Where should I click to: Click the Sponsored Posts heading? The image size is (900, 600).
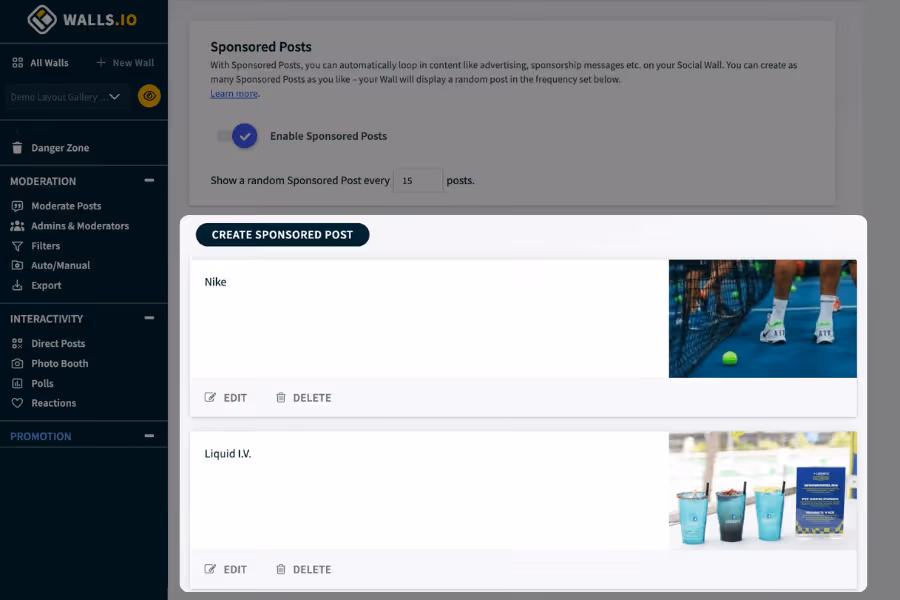(x=261, y=47)
